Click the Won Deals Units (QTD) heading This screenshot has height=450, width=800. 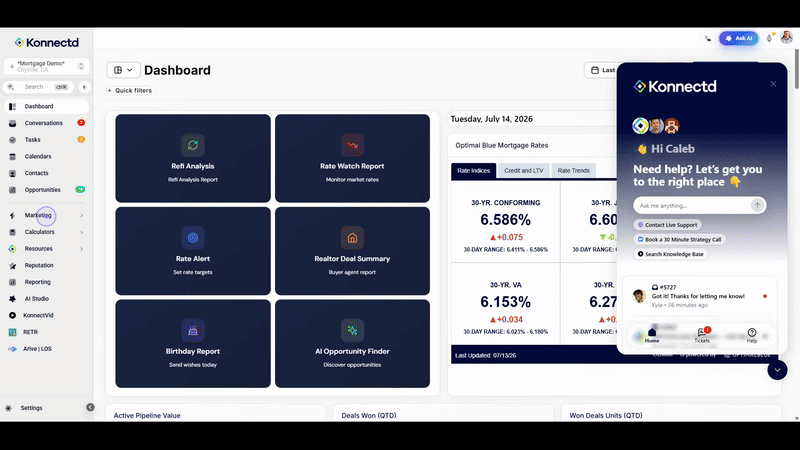coord(606,415)
